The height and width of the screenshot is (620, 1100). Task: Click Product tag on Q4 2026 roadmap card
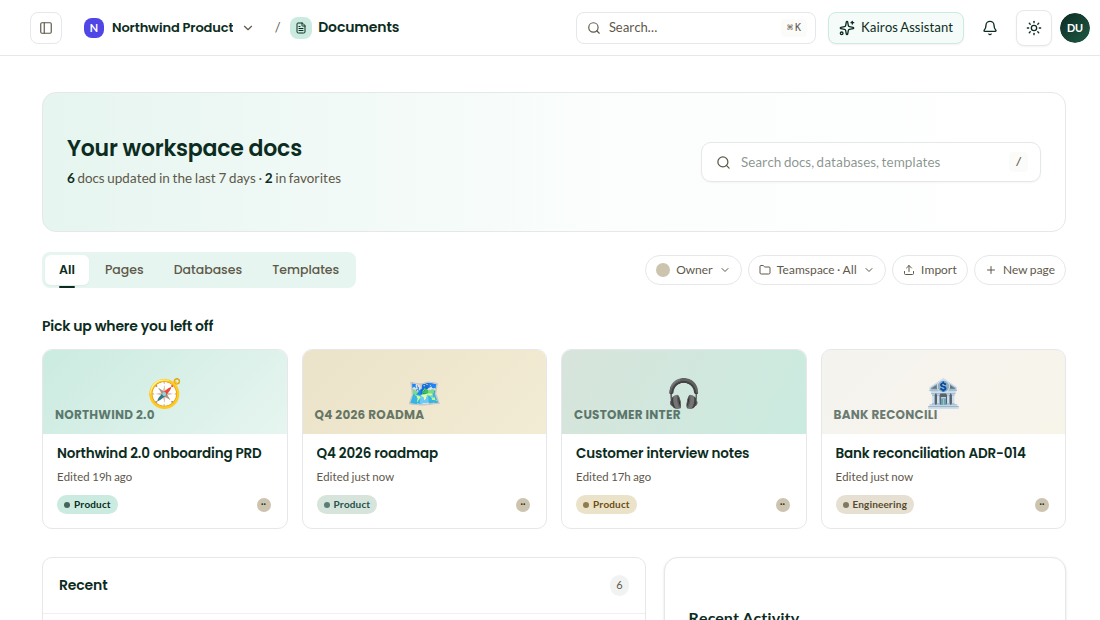pos(347,504)
